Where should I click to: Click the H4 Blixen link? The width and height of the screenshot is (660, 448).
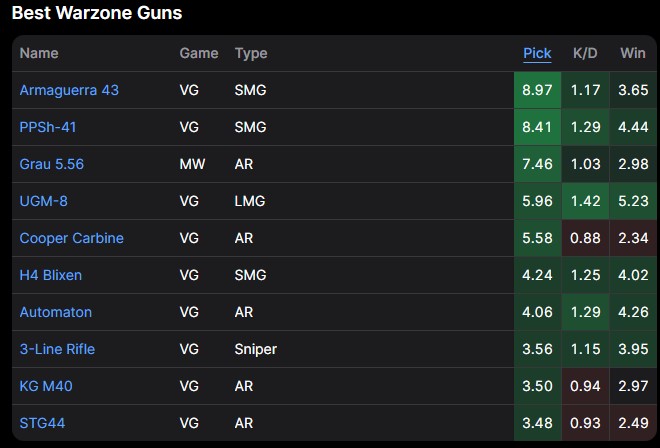[51, 275]
